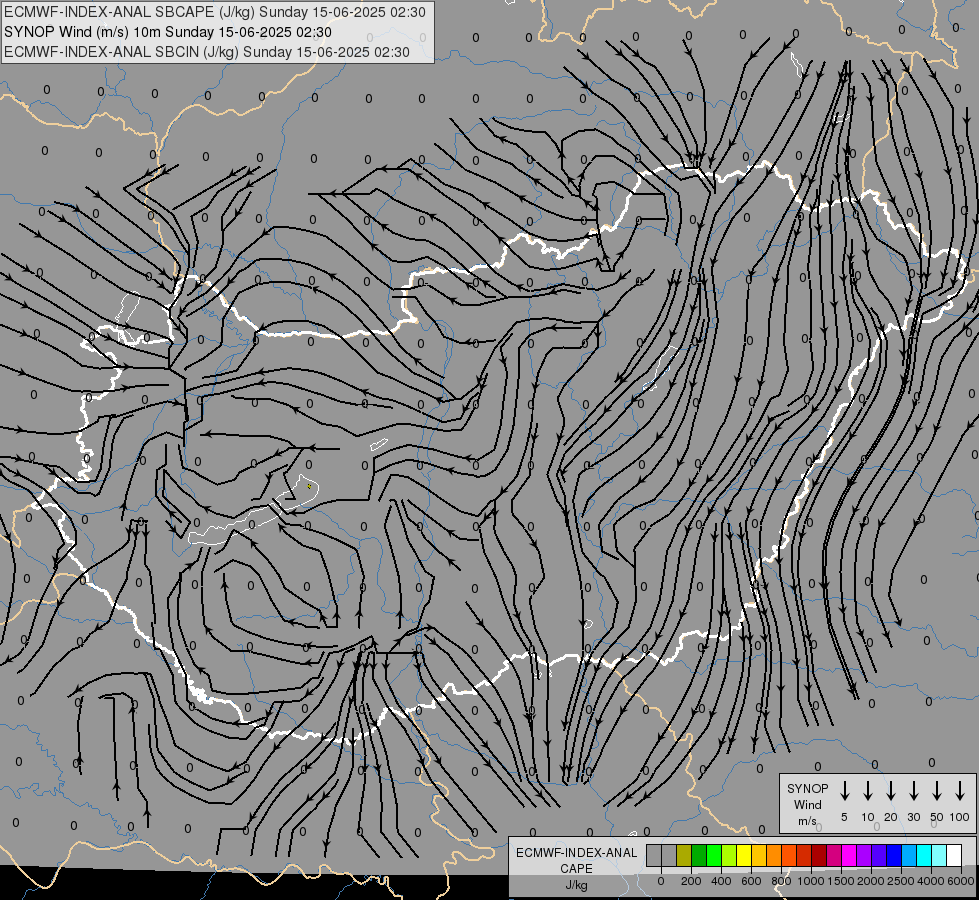Click the '2000' tick label on CAPE scale
This screenshot has width=979, height=900.
click(x=871, y=881)
